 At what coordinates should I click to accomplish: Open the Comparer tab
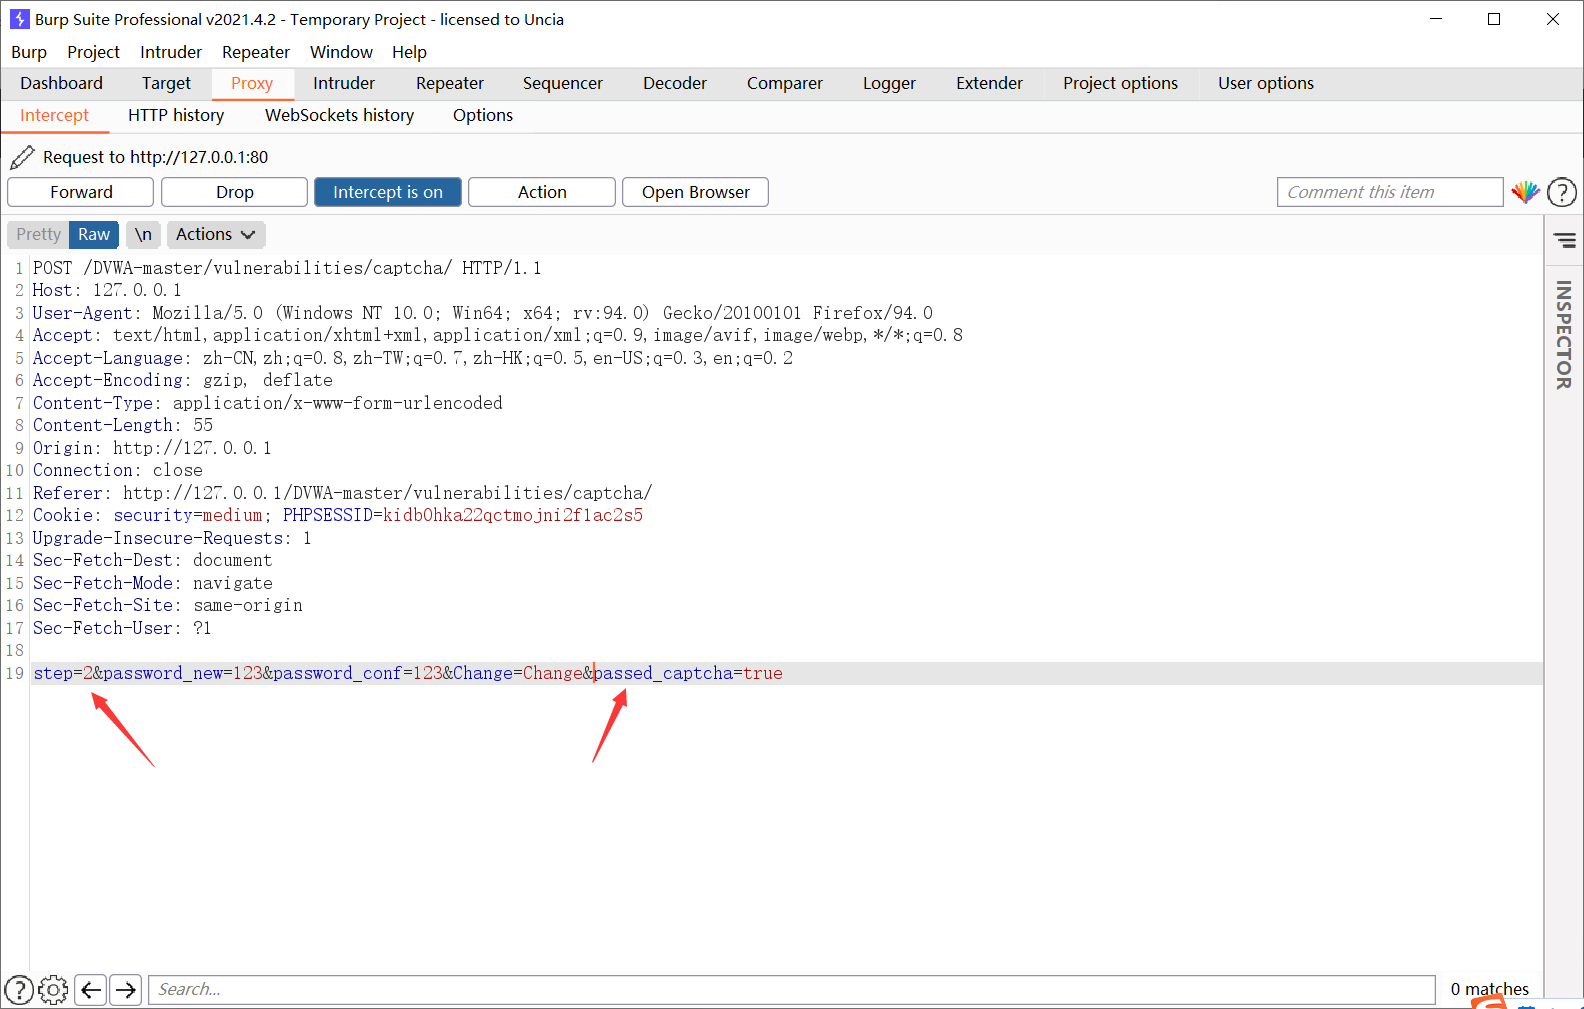[x=785, y=83]
